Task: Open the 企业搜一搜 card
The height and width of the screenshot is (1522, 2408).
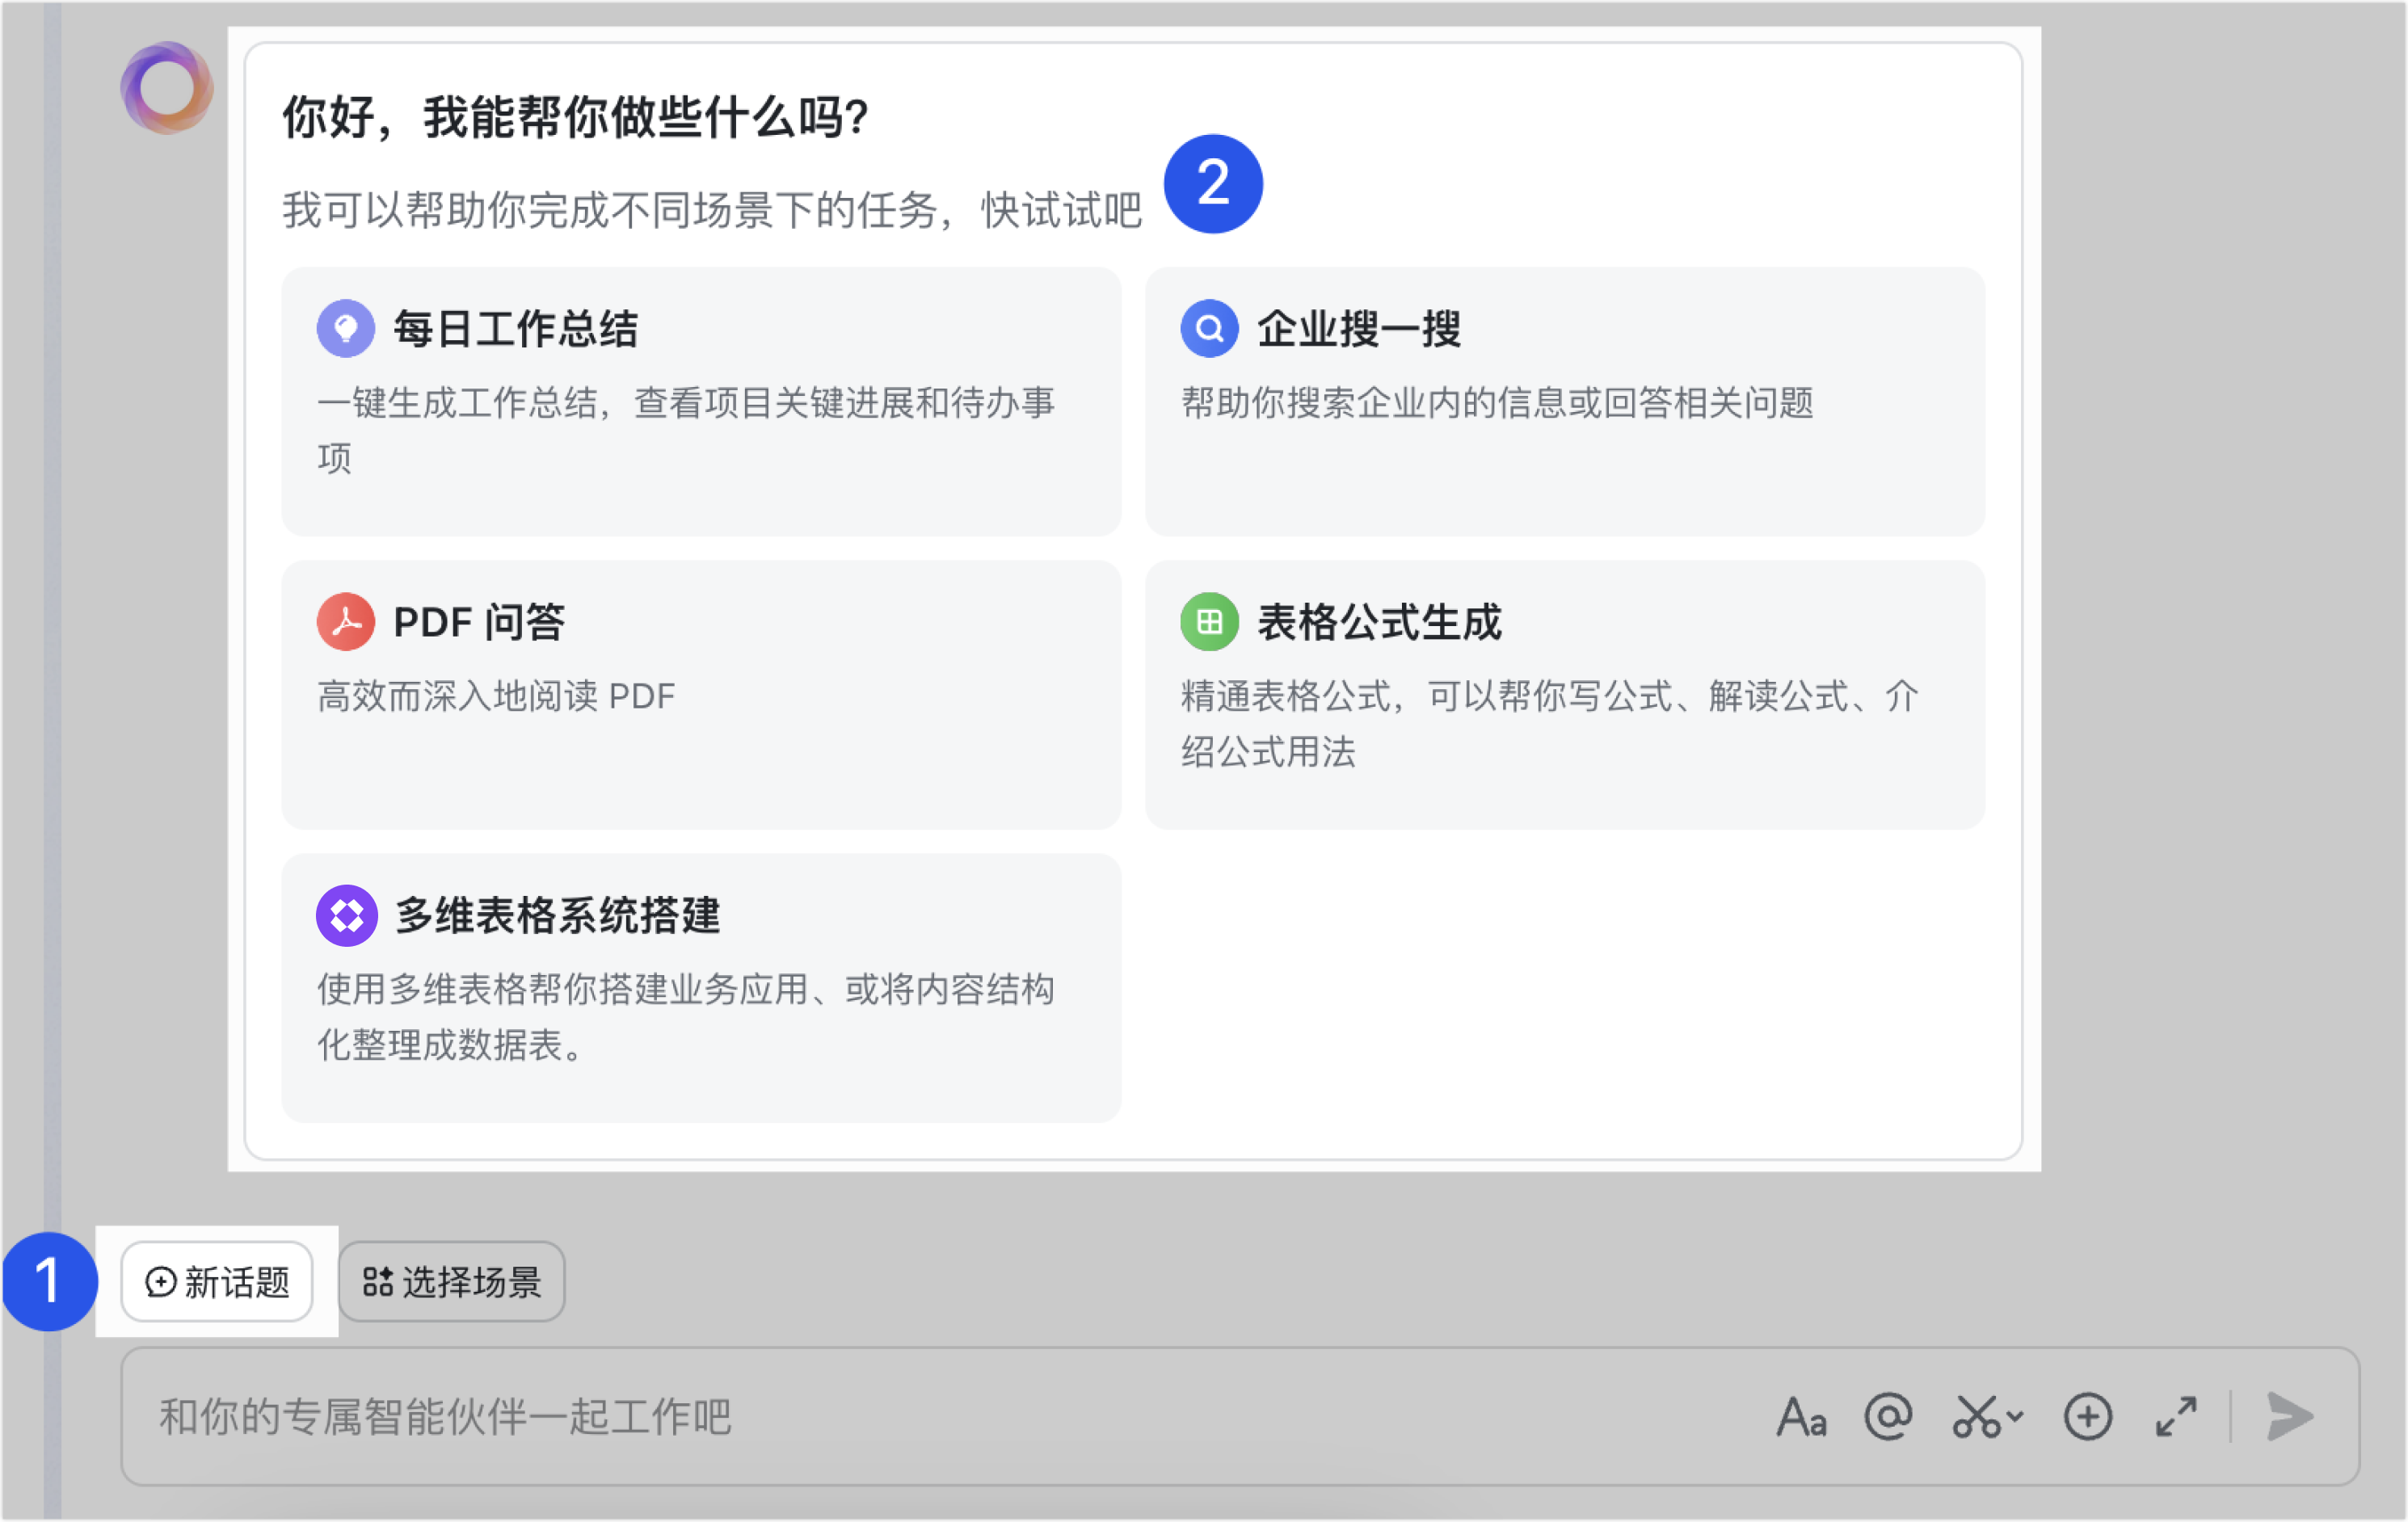Action: [1564, 401]
